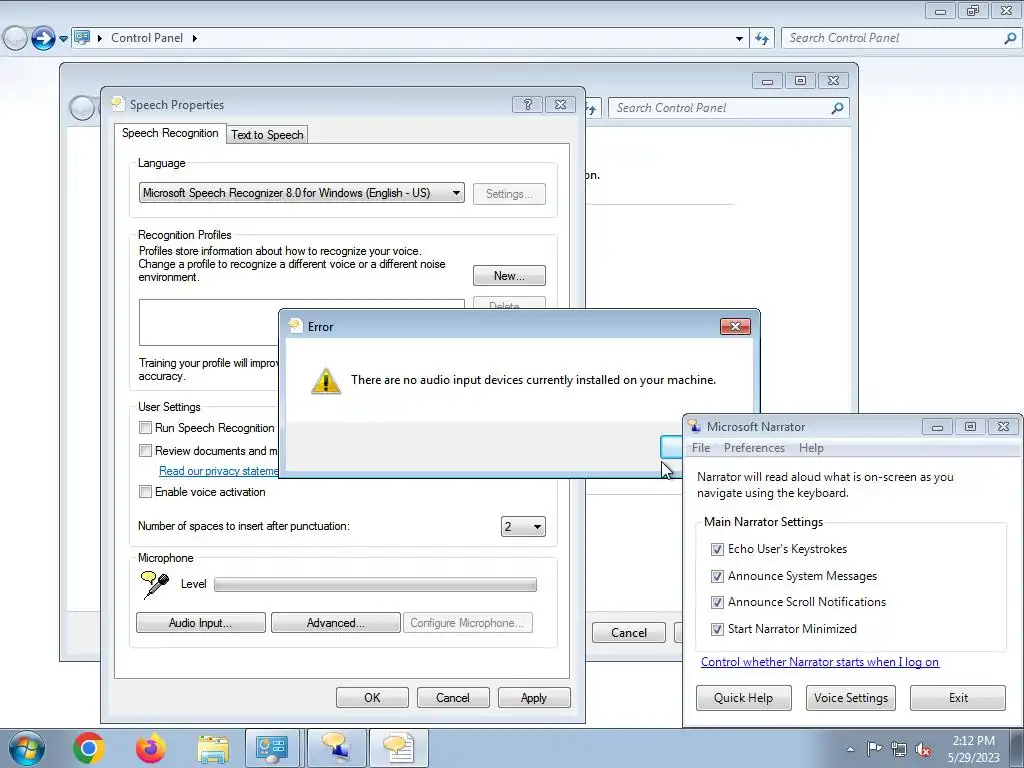Toggle Announce Scroll Notifications checkbox

point(717,602)
